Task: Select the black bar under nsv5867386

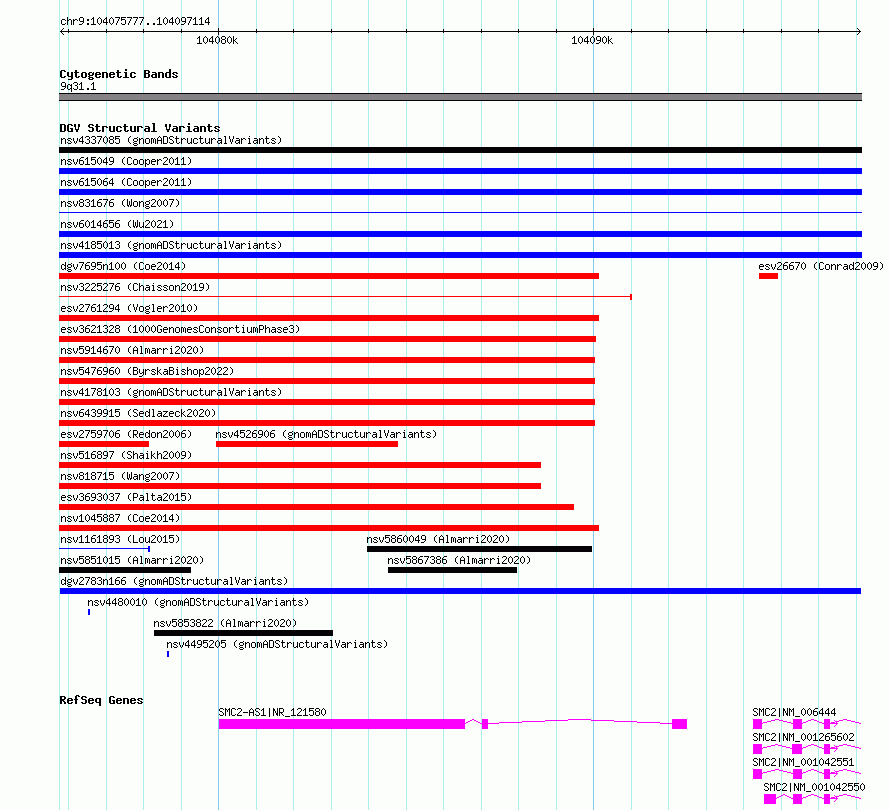Action: coord(452,570)
